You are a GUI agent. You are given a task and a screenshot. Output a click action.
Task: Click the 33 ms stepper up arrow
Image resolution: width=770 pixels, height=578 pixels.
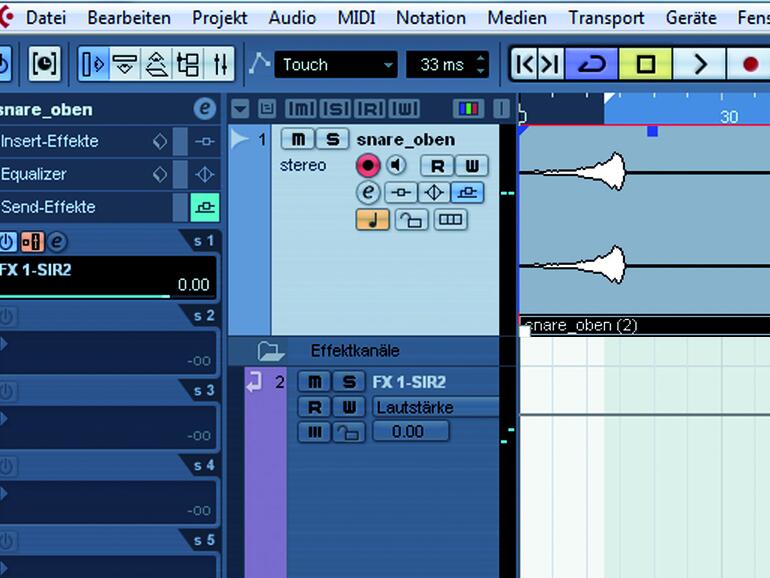(x=480, y=58)
